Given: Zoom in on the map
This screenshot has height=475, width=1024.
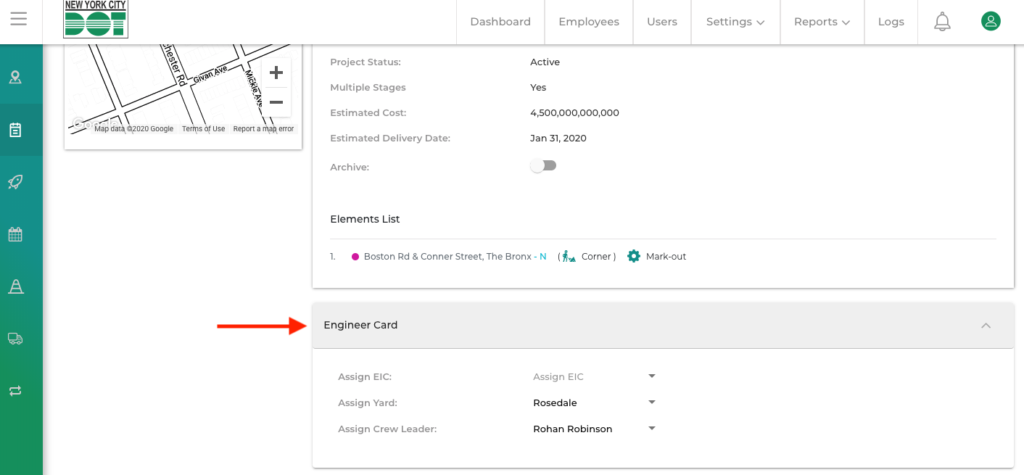Looking at the screenshot, I should click(x=277, y=73).
